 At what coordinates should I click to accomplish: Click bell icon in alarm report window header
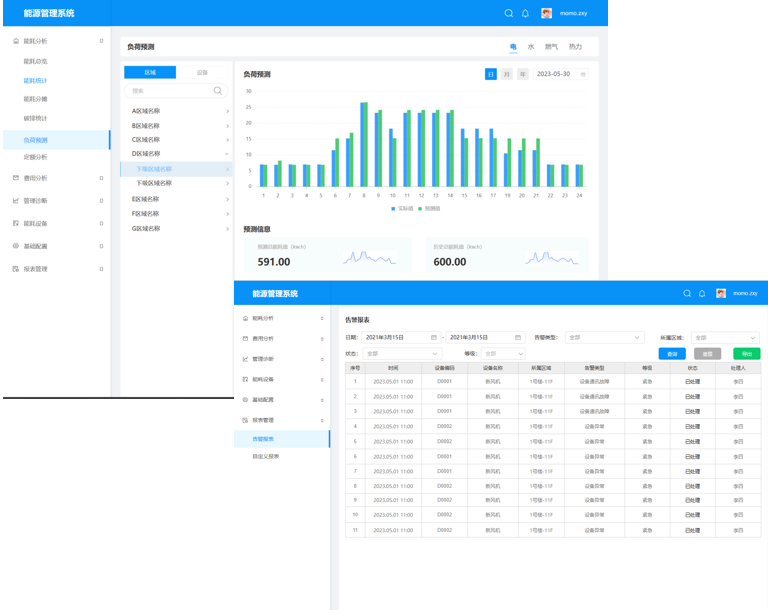coord(702,293)
